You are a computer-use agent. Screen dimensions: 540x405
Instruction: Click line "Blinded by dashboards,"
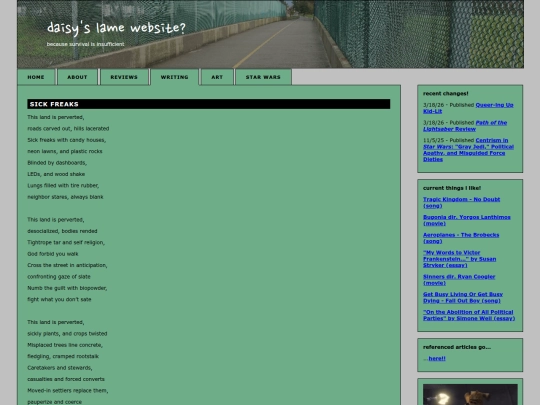pos(57,163)
